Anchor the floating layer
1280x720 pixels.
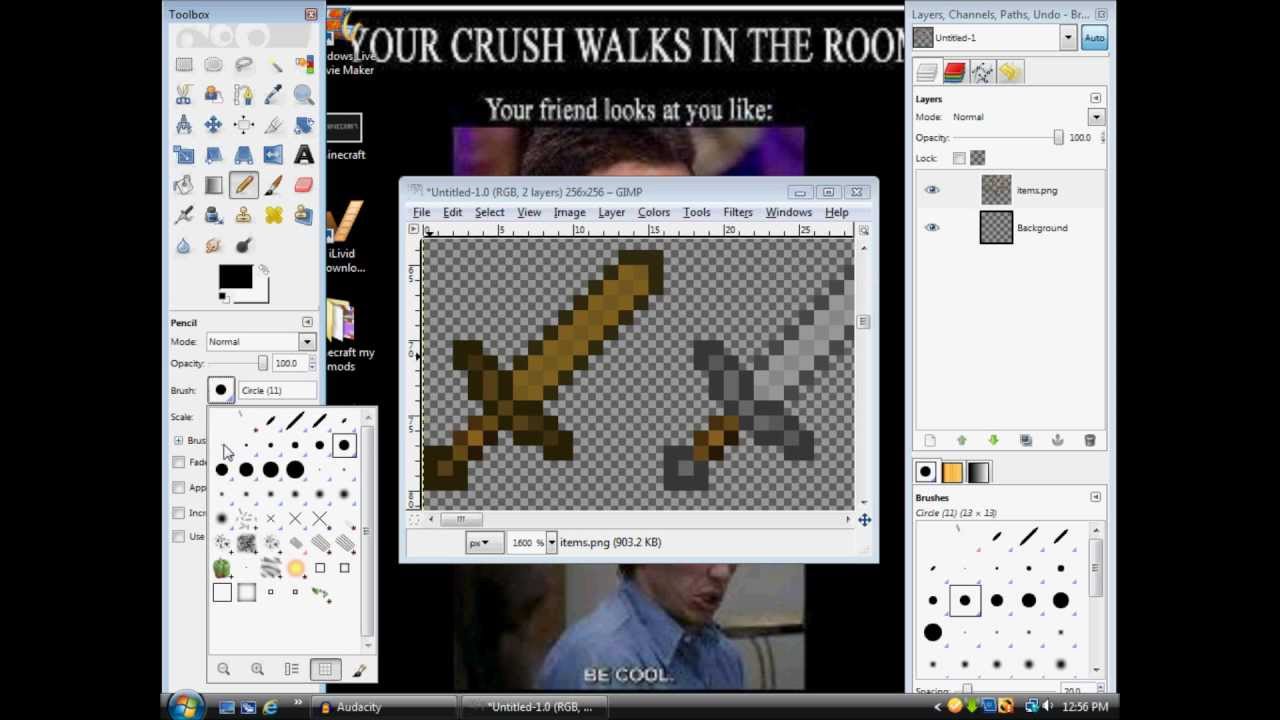(1057, 440)
